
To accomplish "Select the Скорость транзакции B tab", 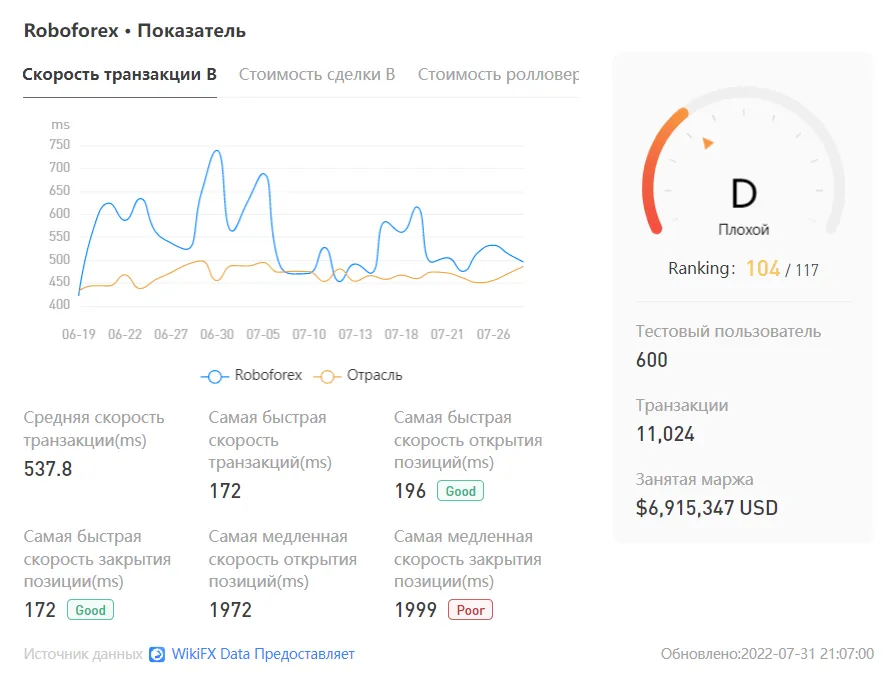I will (x=119, y=75).
